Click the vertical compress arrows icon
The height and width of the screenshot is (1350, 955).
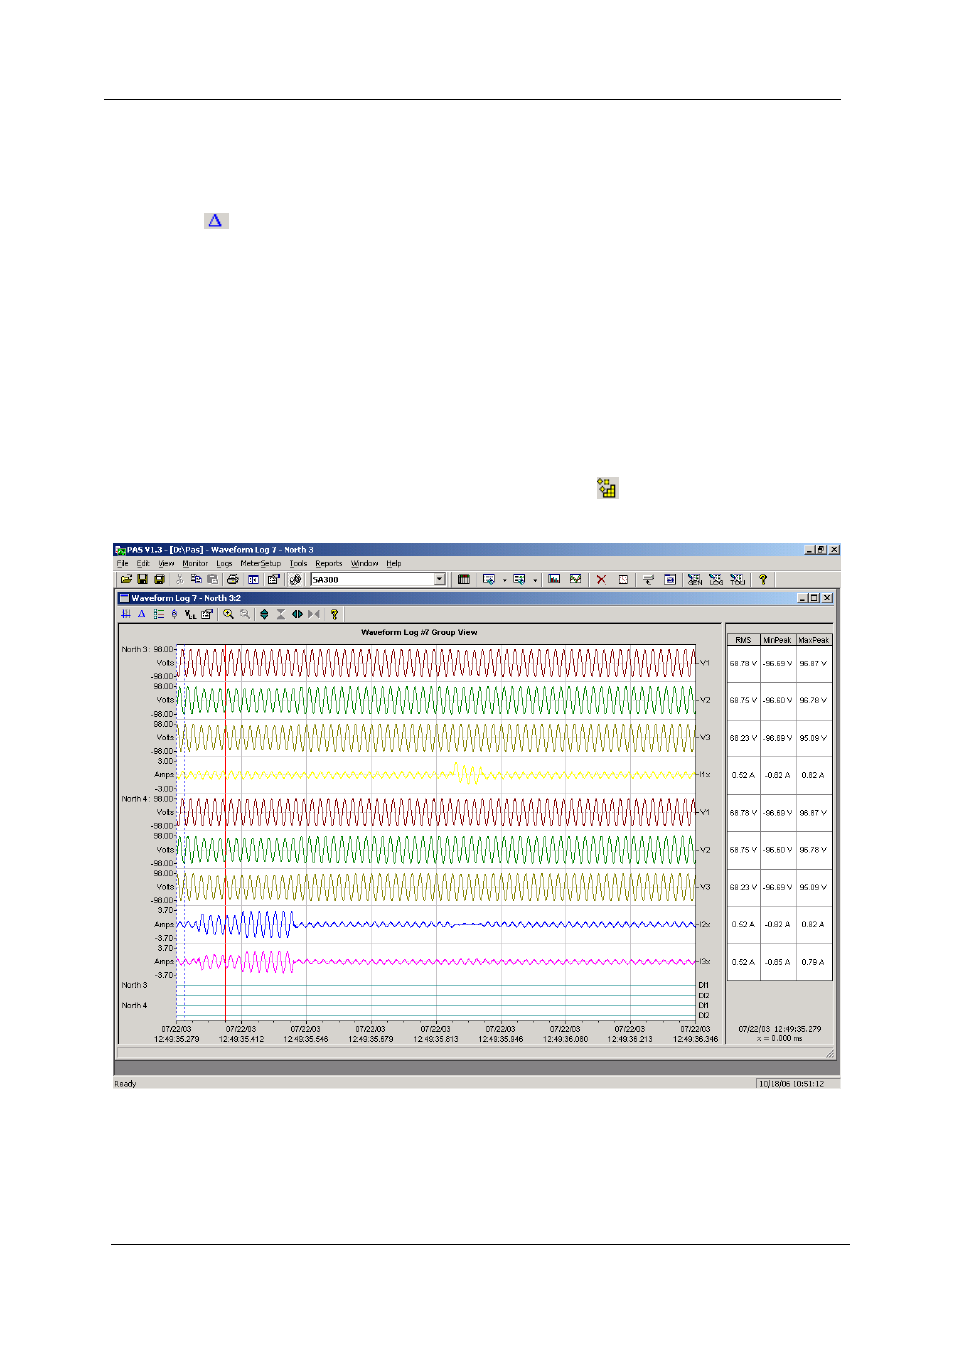[x=281, y=614]
